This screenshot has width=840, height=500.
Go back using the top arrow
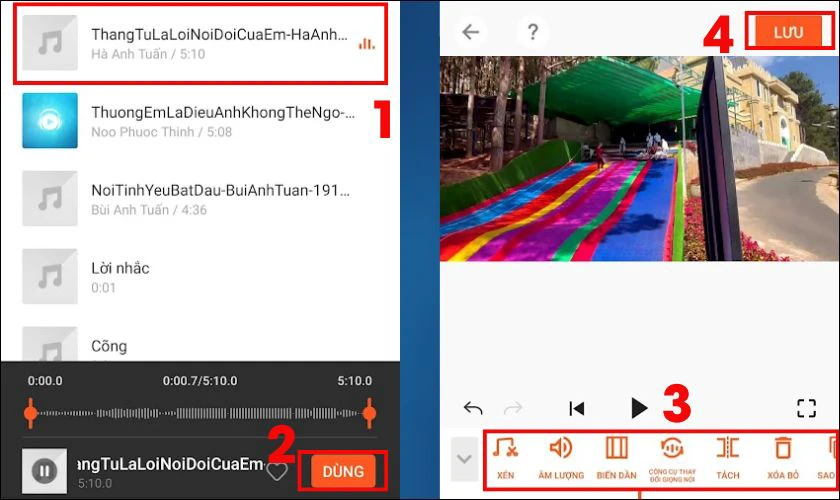[x=470, y=32]
